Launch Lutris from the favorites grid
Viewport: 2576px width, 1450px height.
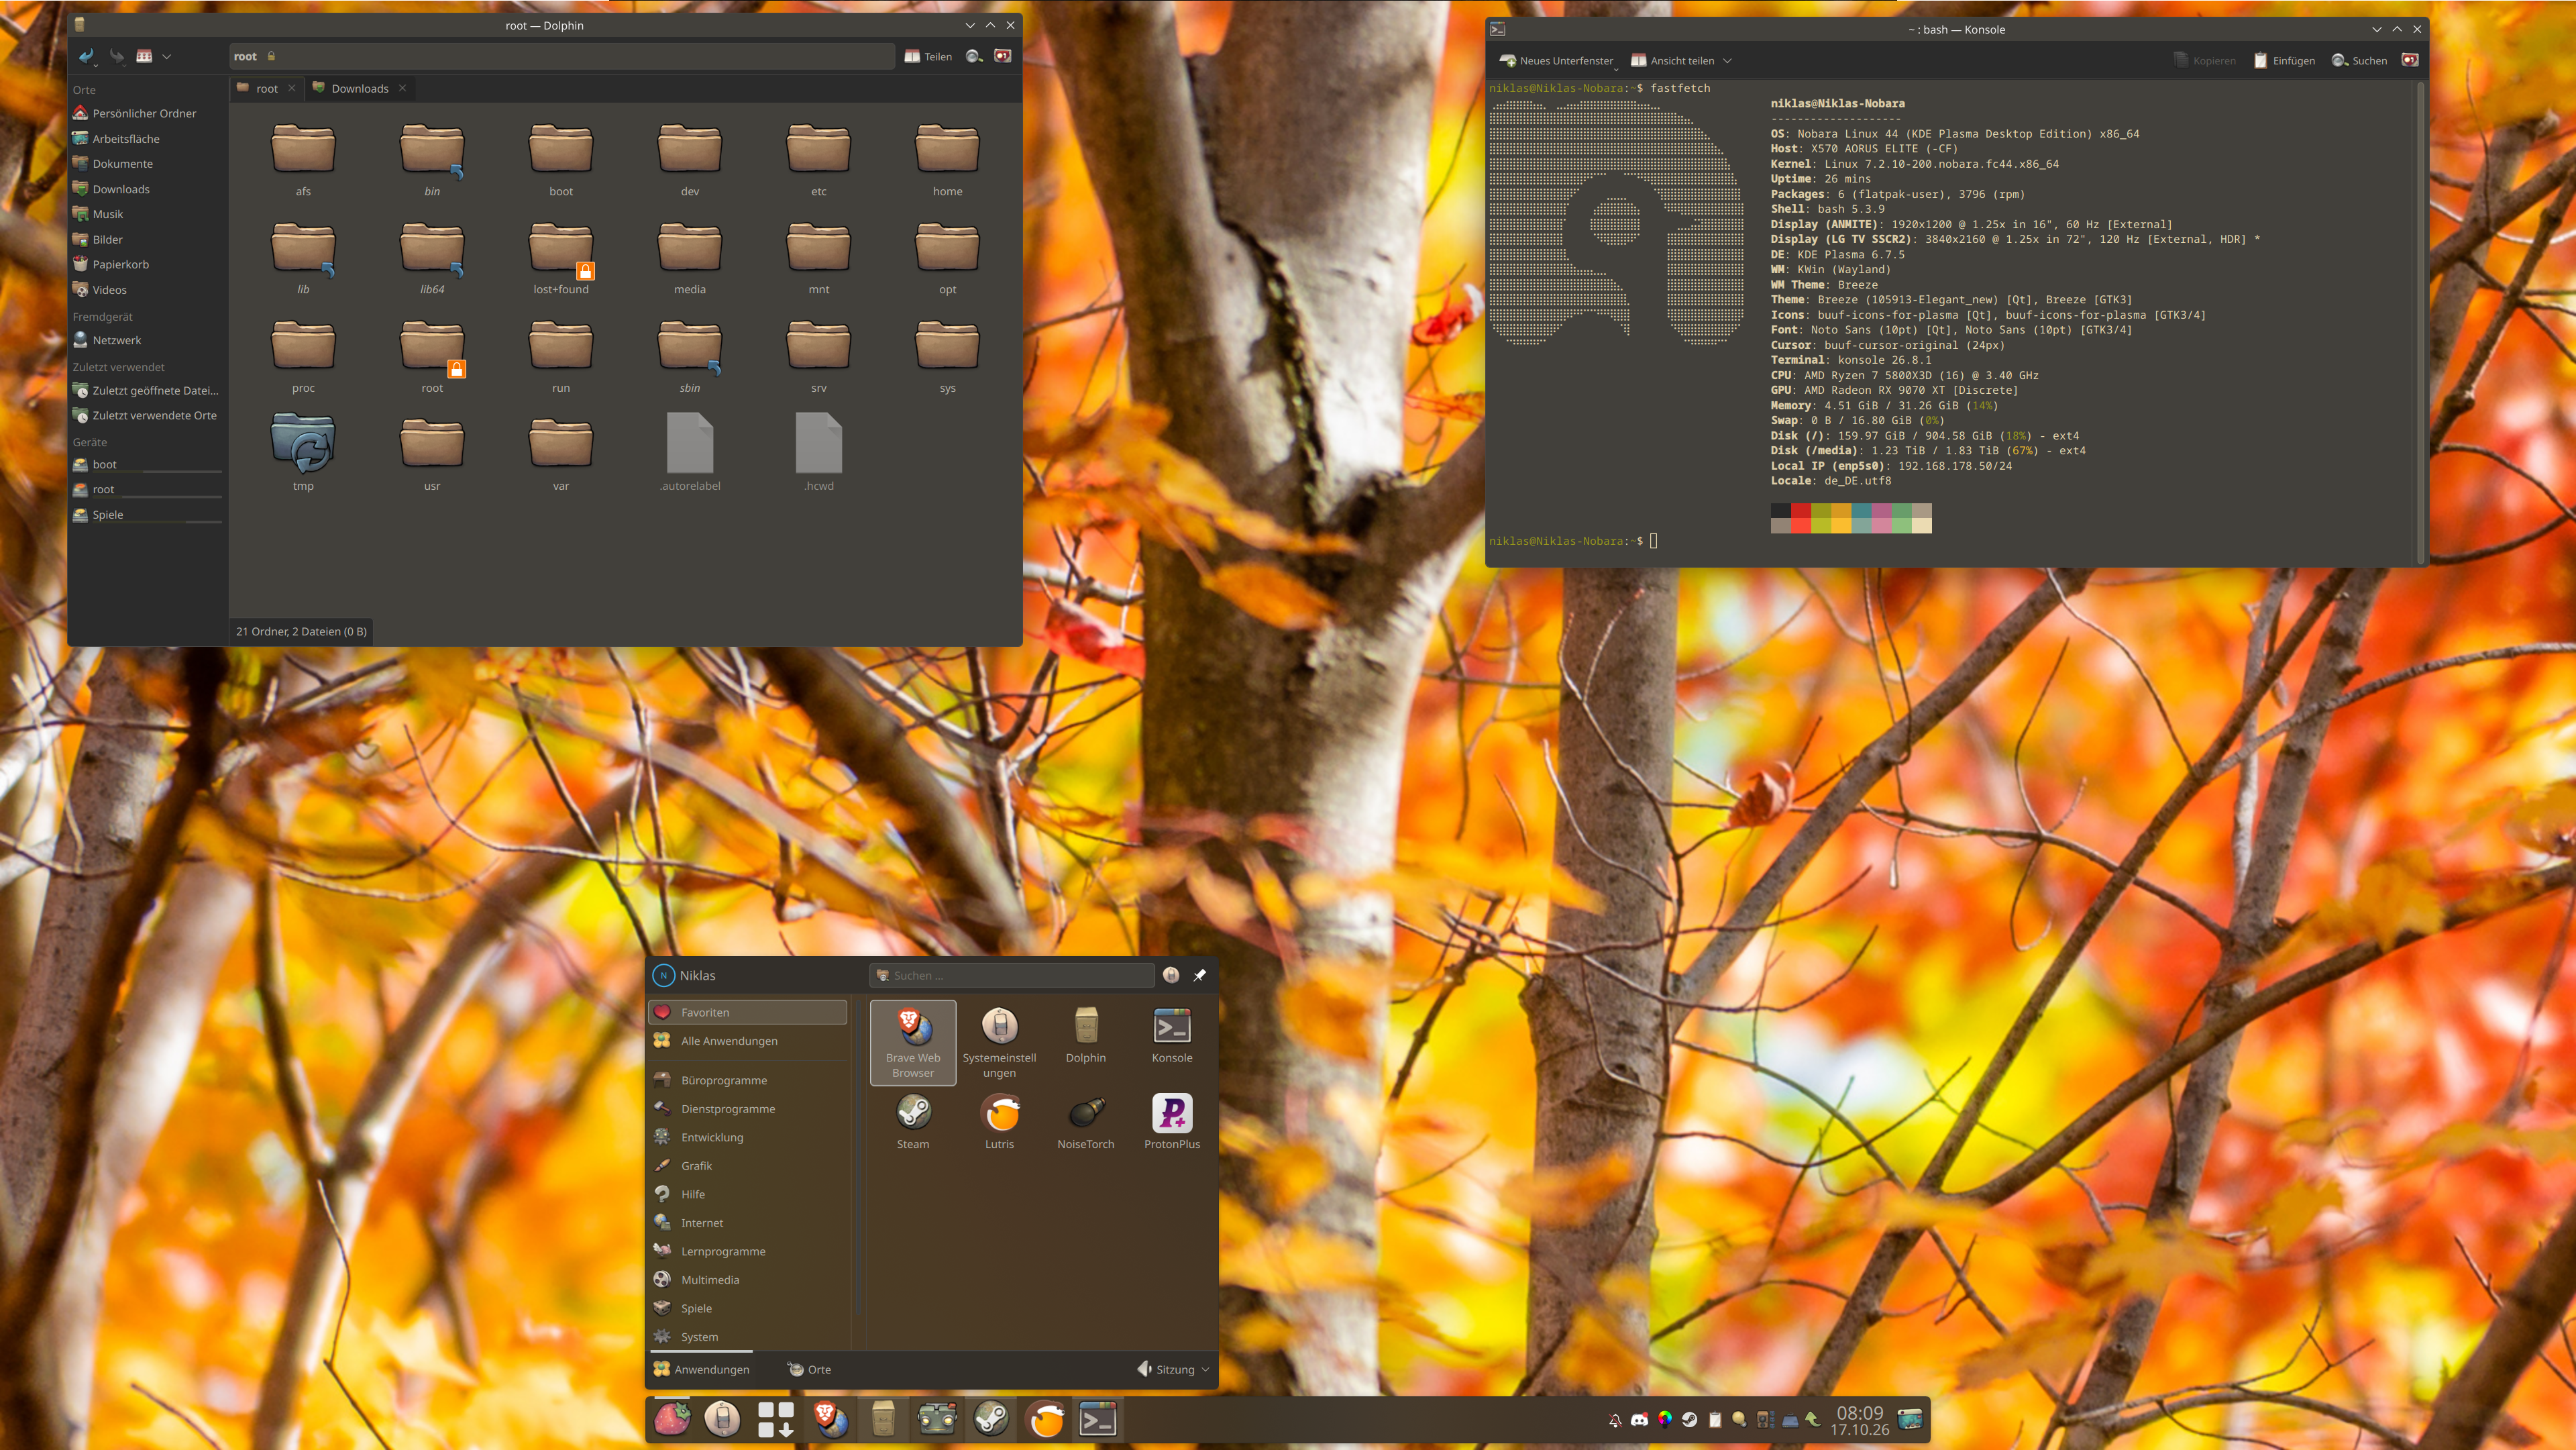[999, 1122]
